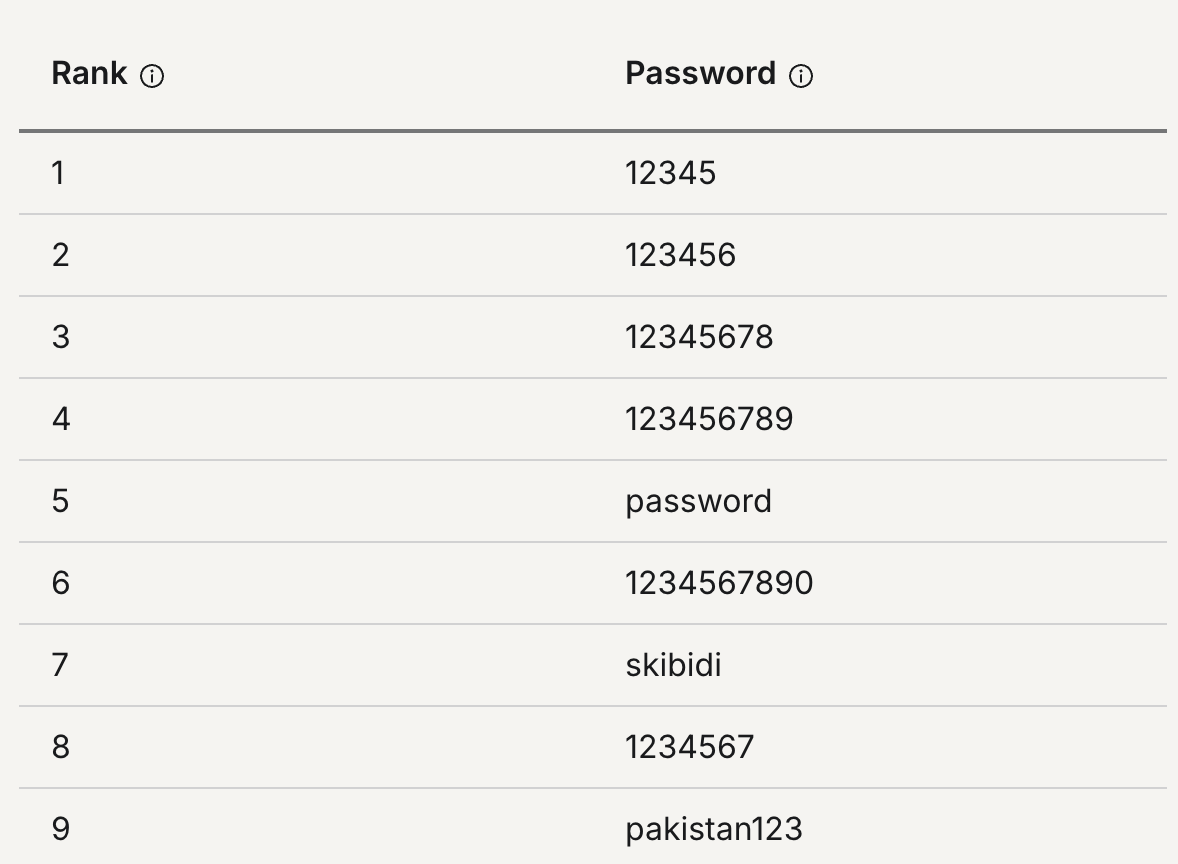This screenshot has height=864, width=1178.
Task: Click rank number 5 cell
Action: (60, 501)
